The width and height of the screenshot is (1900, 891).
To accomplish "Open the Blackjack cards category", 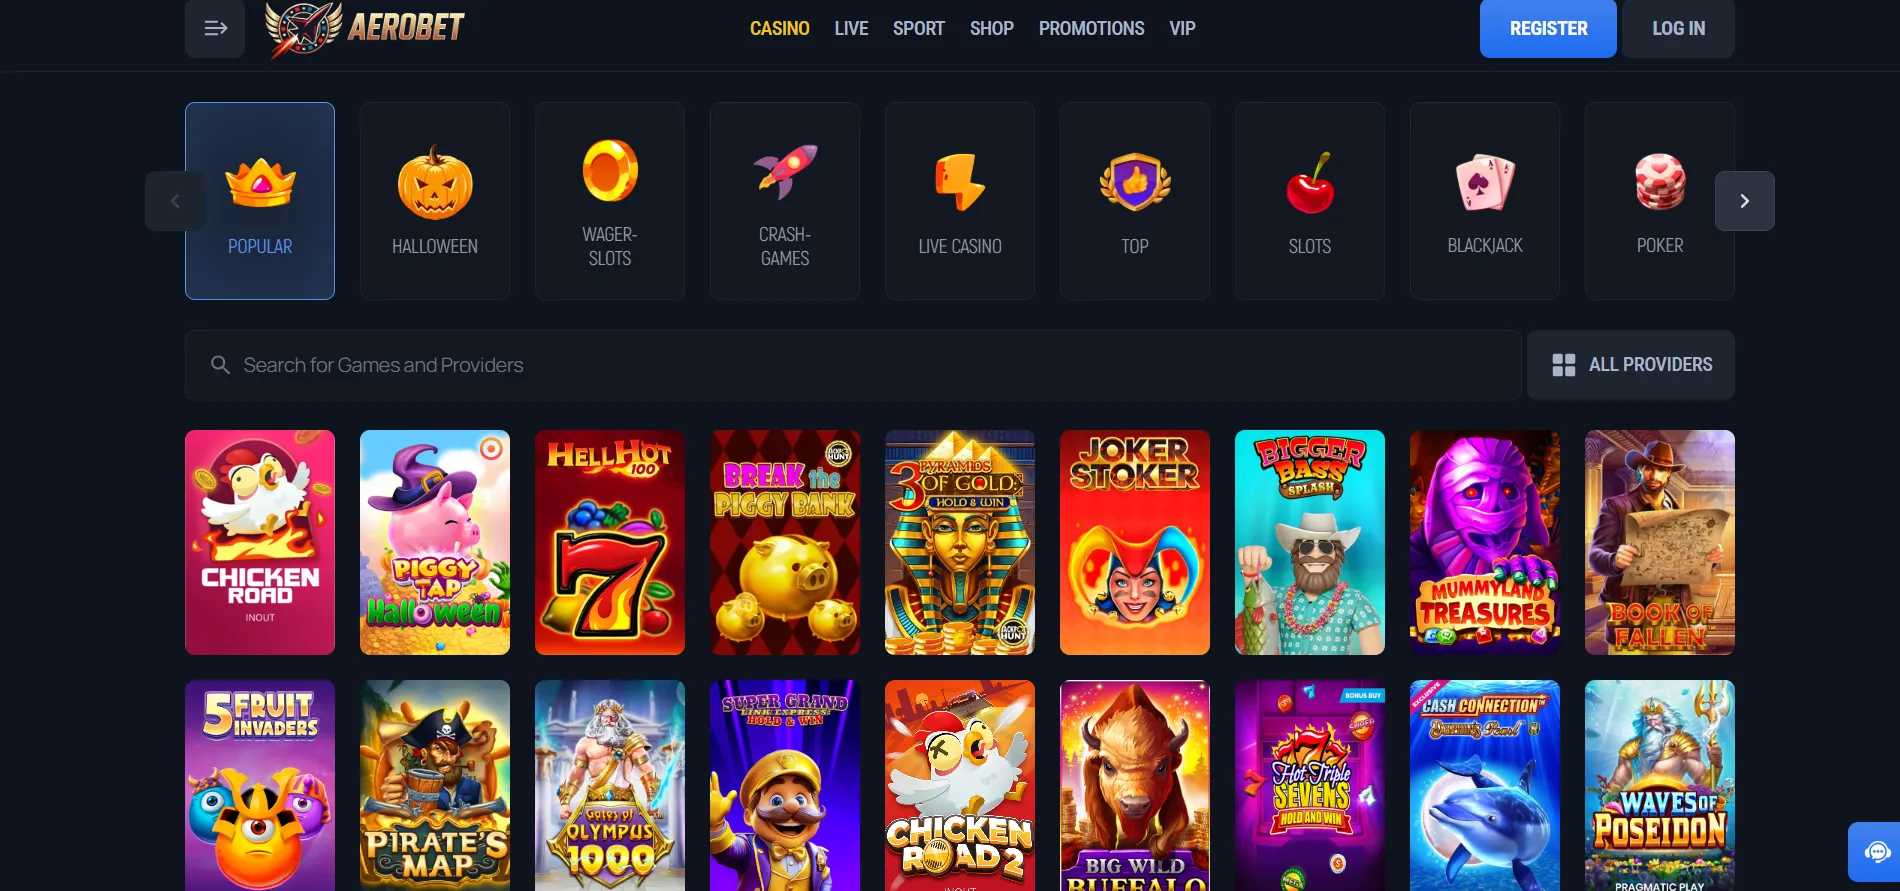I will pyautogui.click(x=1485, y=201).
